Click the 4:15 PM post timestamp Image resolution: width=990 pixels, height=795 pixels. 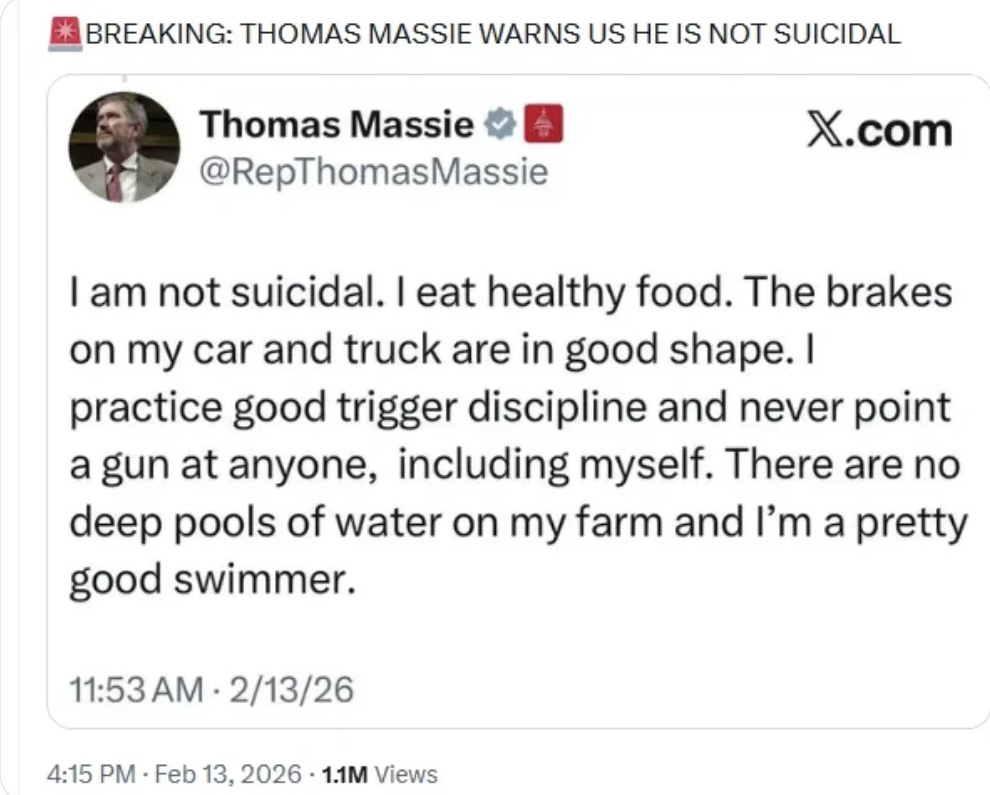click(84, 773)
